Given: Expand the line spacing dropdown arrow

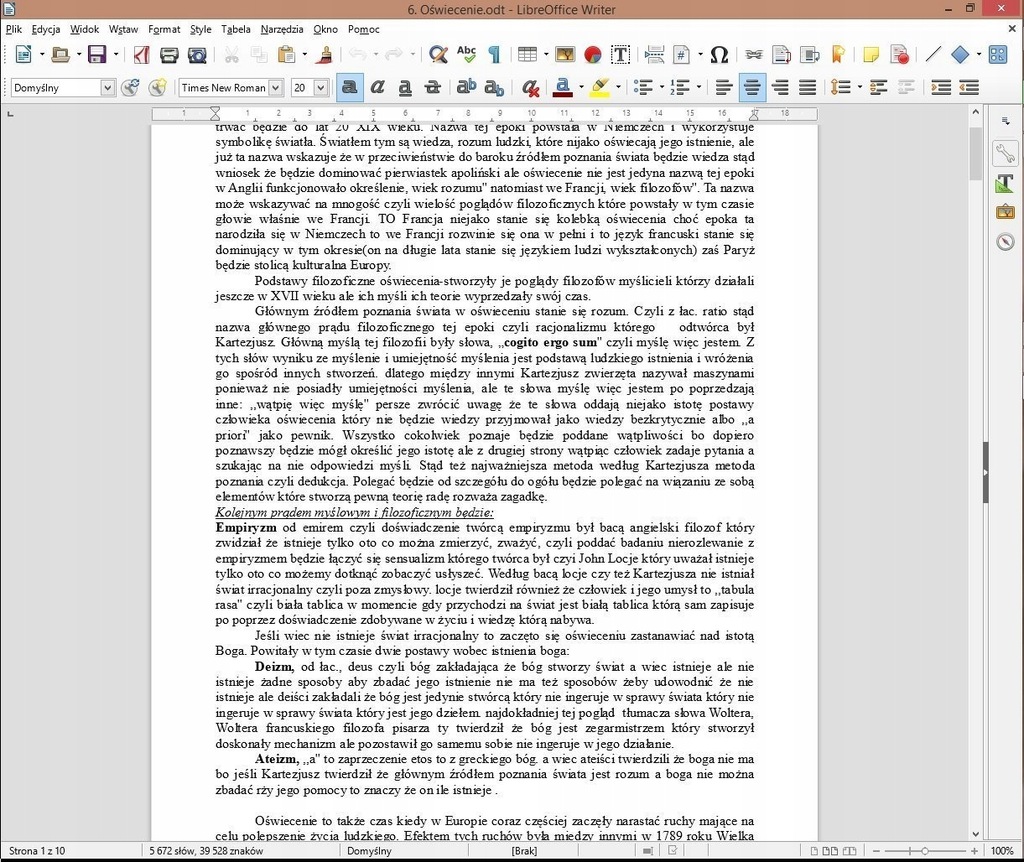Looking at the screenshot, I should click(x=859, y=88).
